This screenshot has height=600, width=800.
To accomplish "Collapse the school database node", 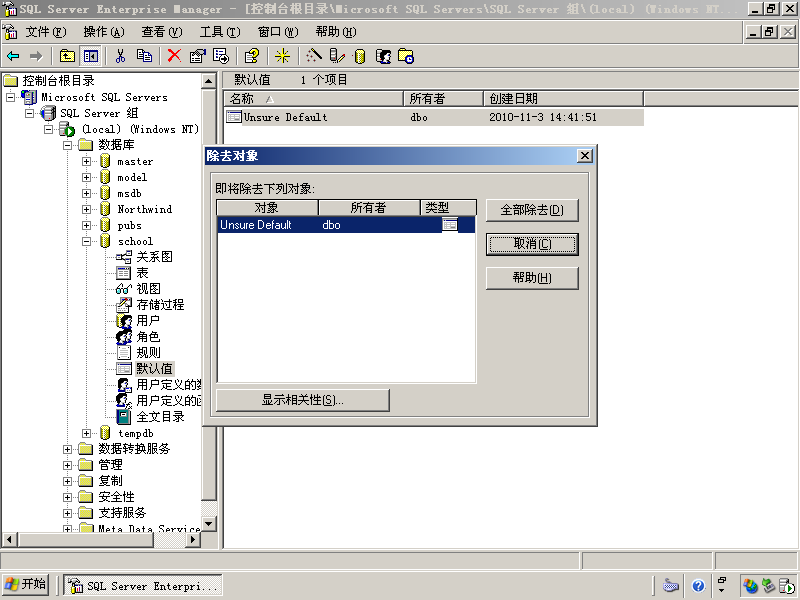I will tap(86, 241).
